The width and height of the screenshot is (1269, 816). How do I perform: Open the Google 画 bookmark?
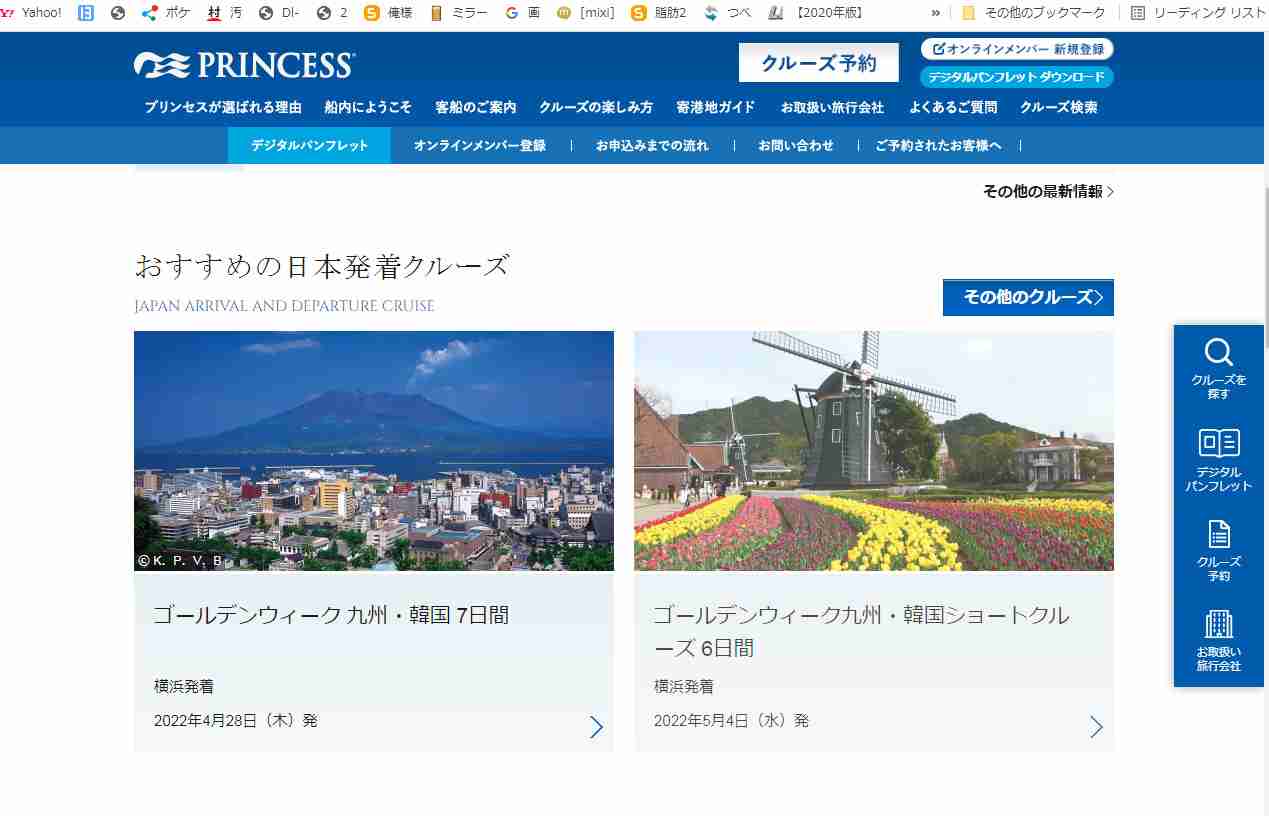tap(523, 13)
